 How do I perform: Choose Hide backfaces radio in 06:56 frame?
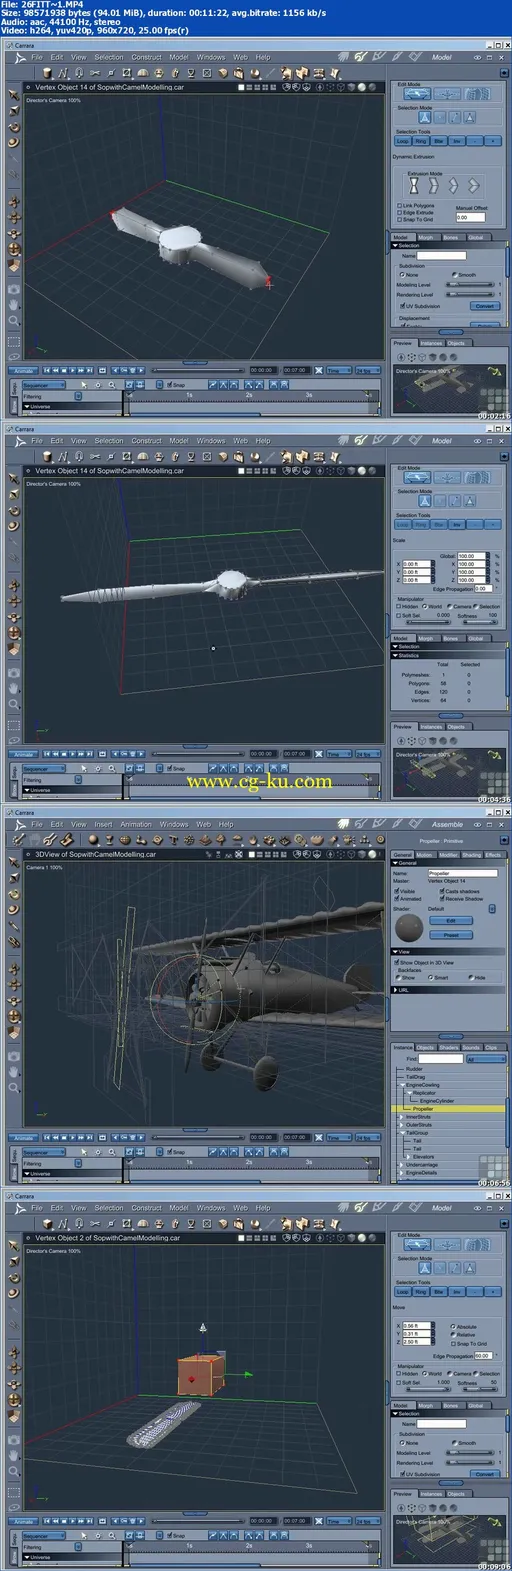(x=471, y=977)
